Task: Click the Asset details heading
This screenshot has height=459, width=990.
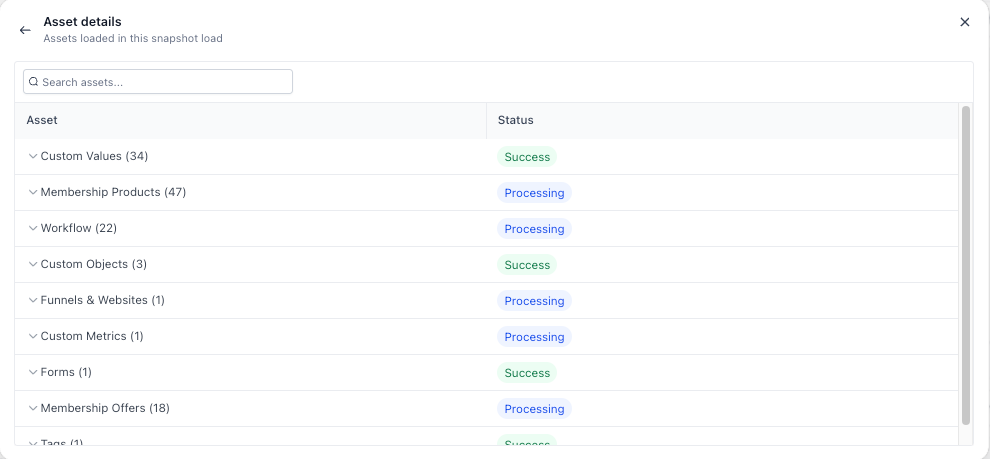Action: tap(82, 22)
